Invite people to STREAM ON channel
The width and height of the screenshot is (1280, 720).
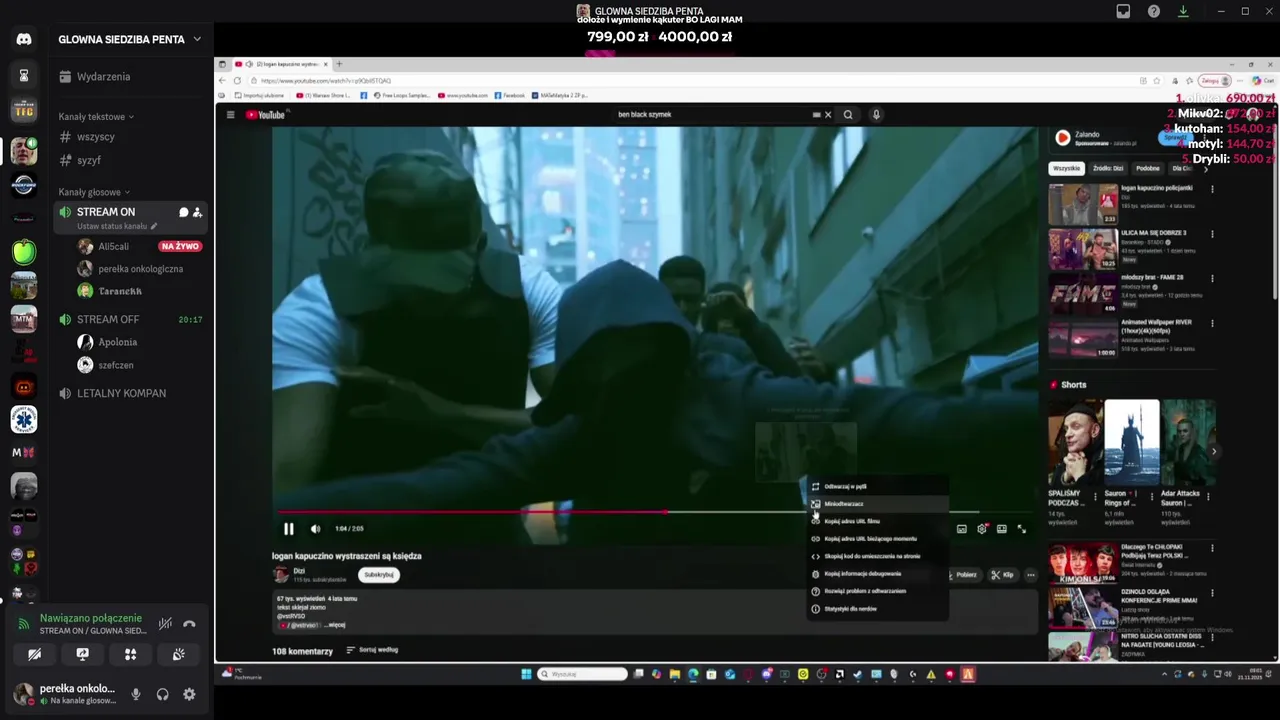[x=197, y=212]
